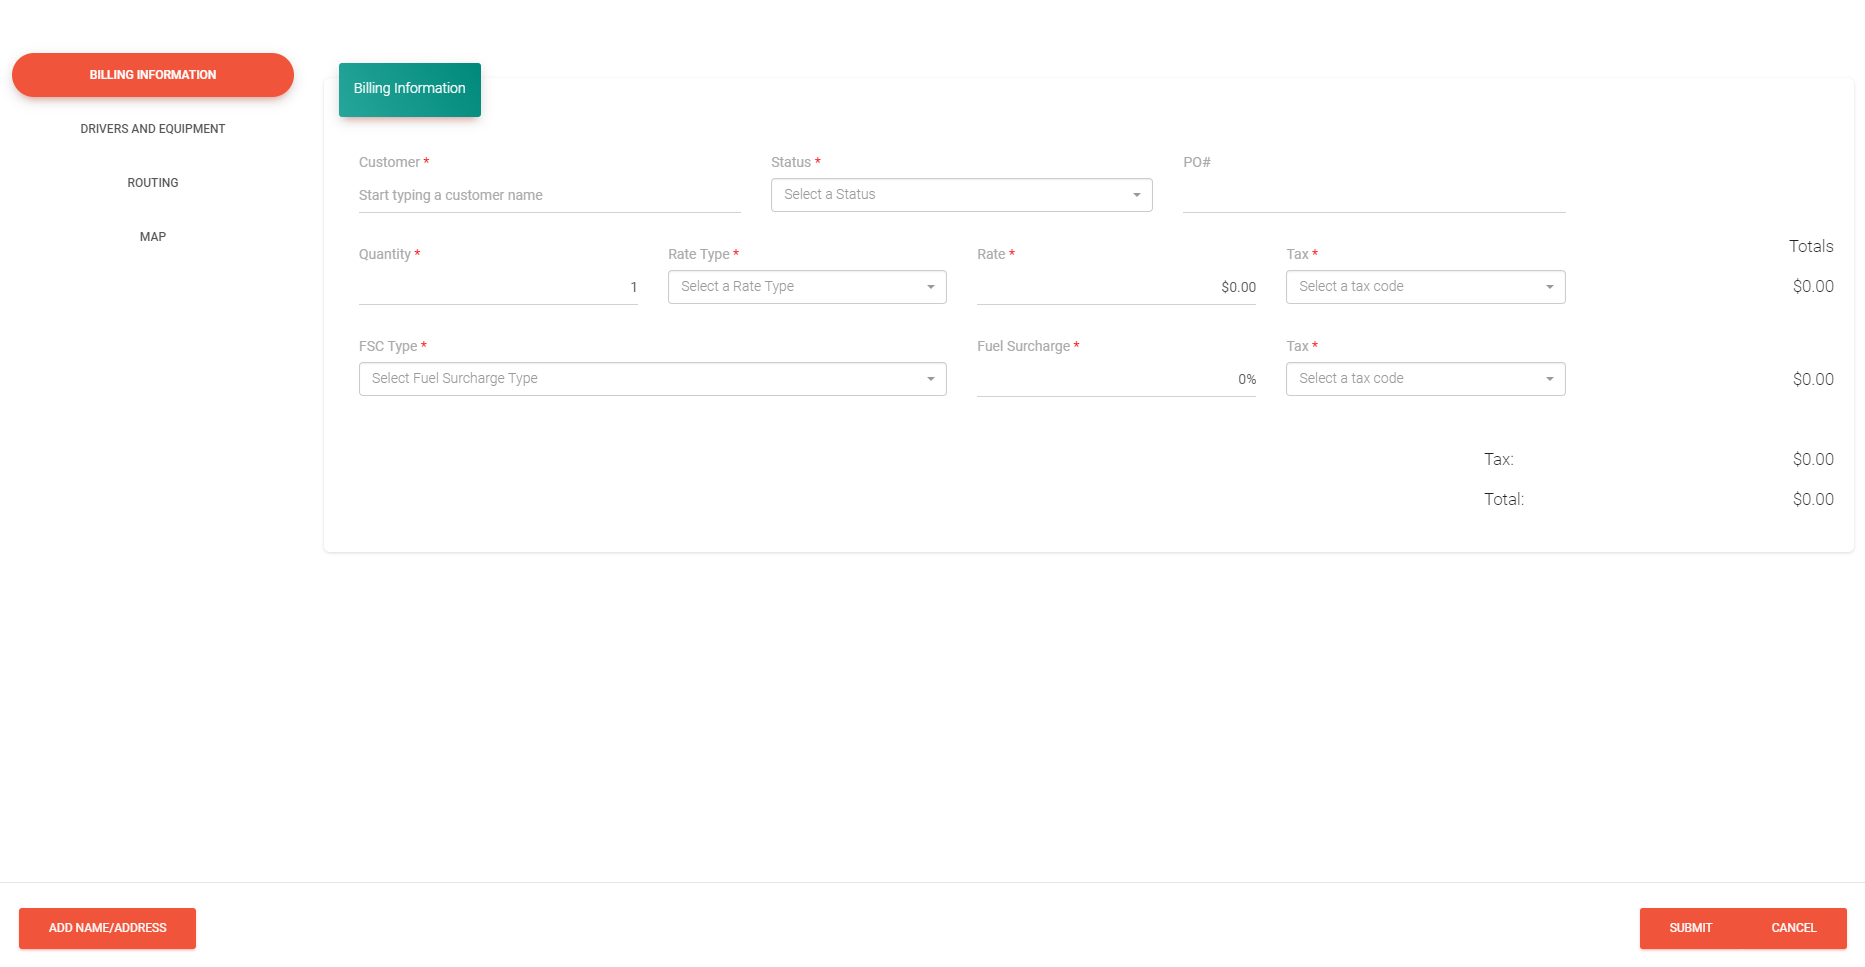The image size is (1865, 967).
Task: Open the Status dropdown
Action: tap(960, 194)
